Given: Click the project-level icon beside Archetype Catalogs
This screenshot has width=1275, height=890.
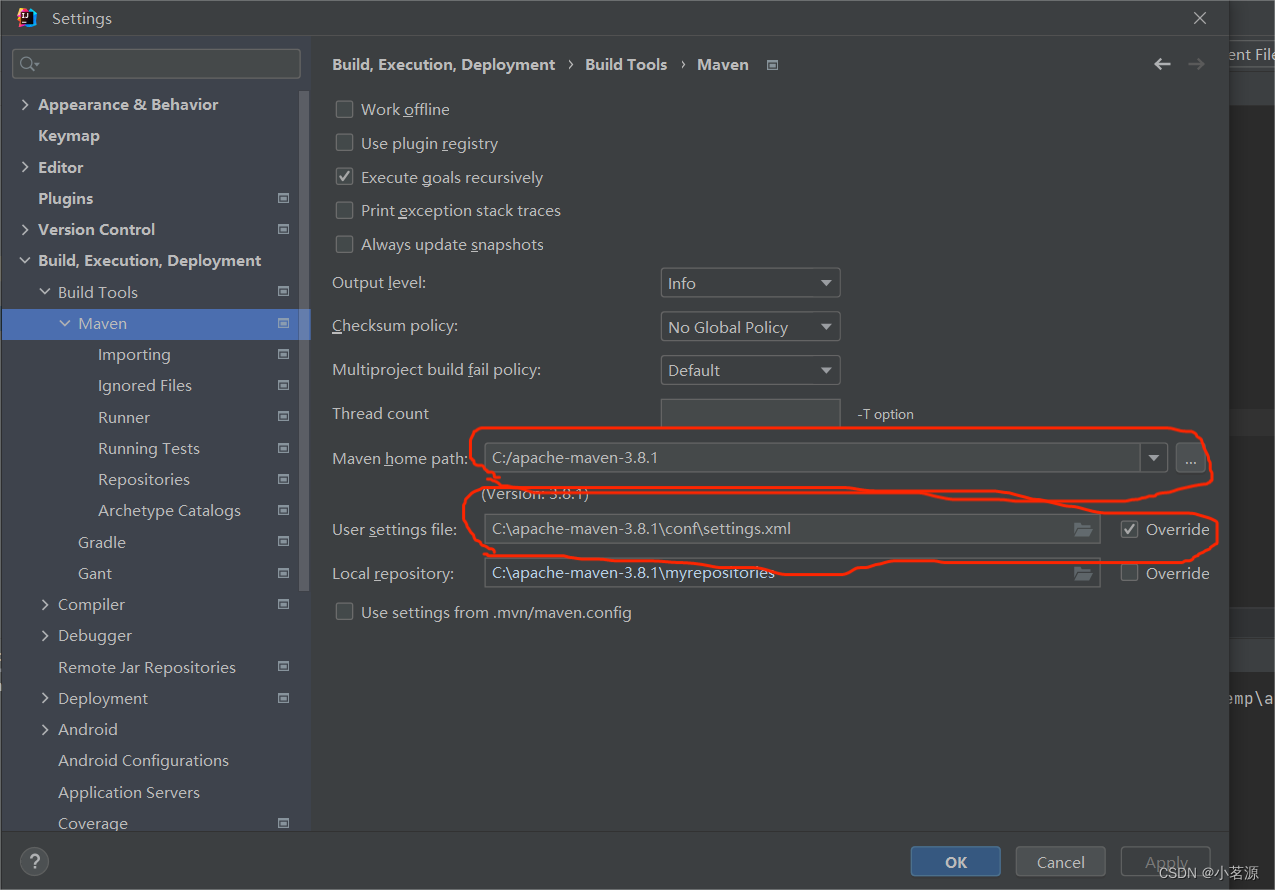Looking at the screenshot, I should [283, 510].
